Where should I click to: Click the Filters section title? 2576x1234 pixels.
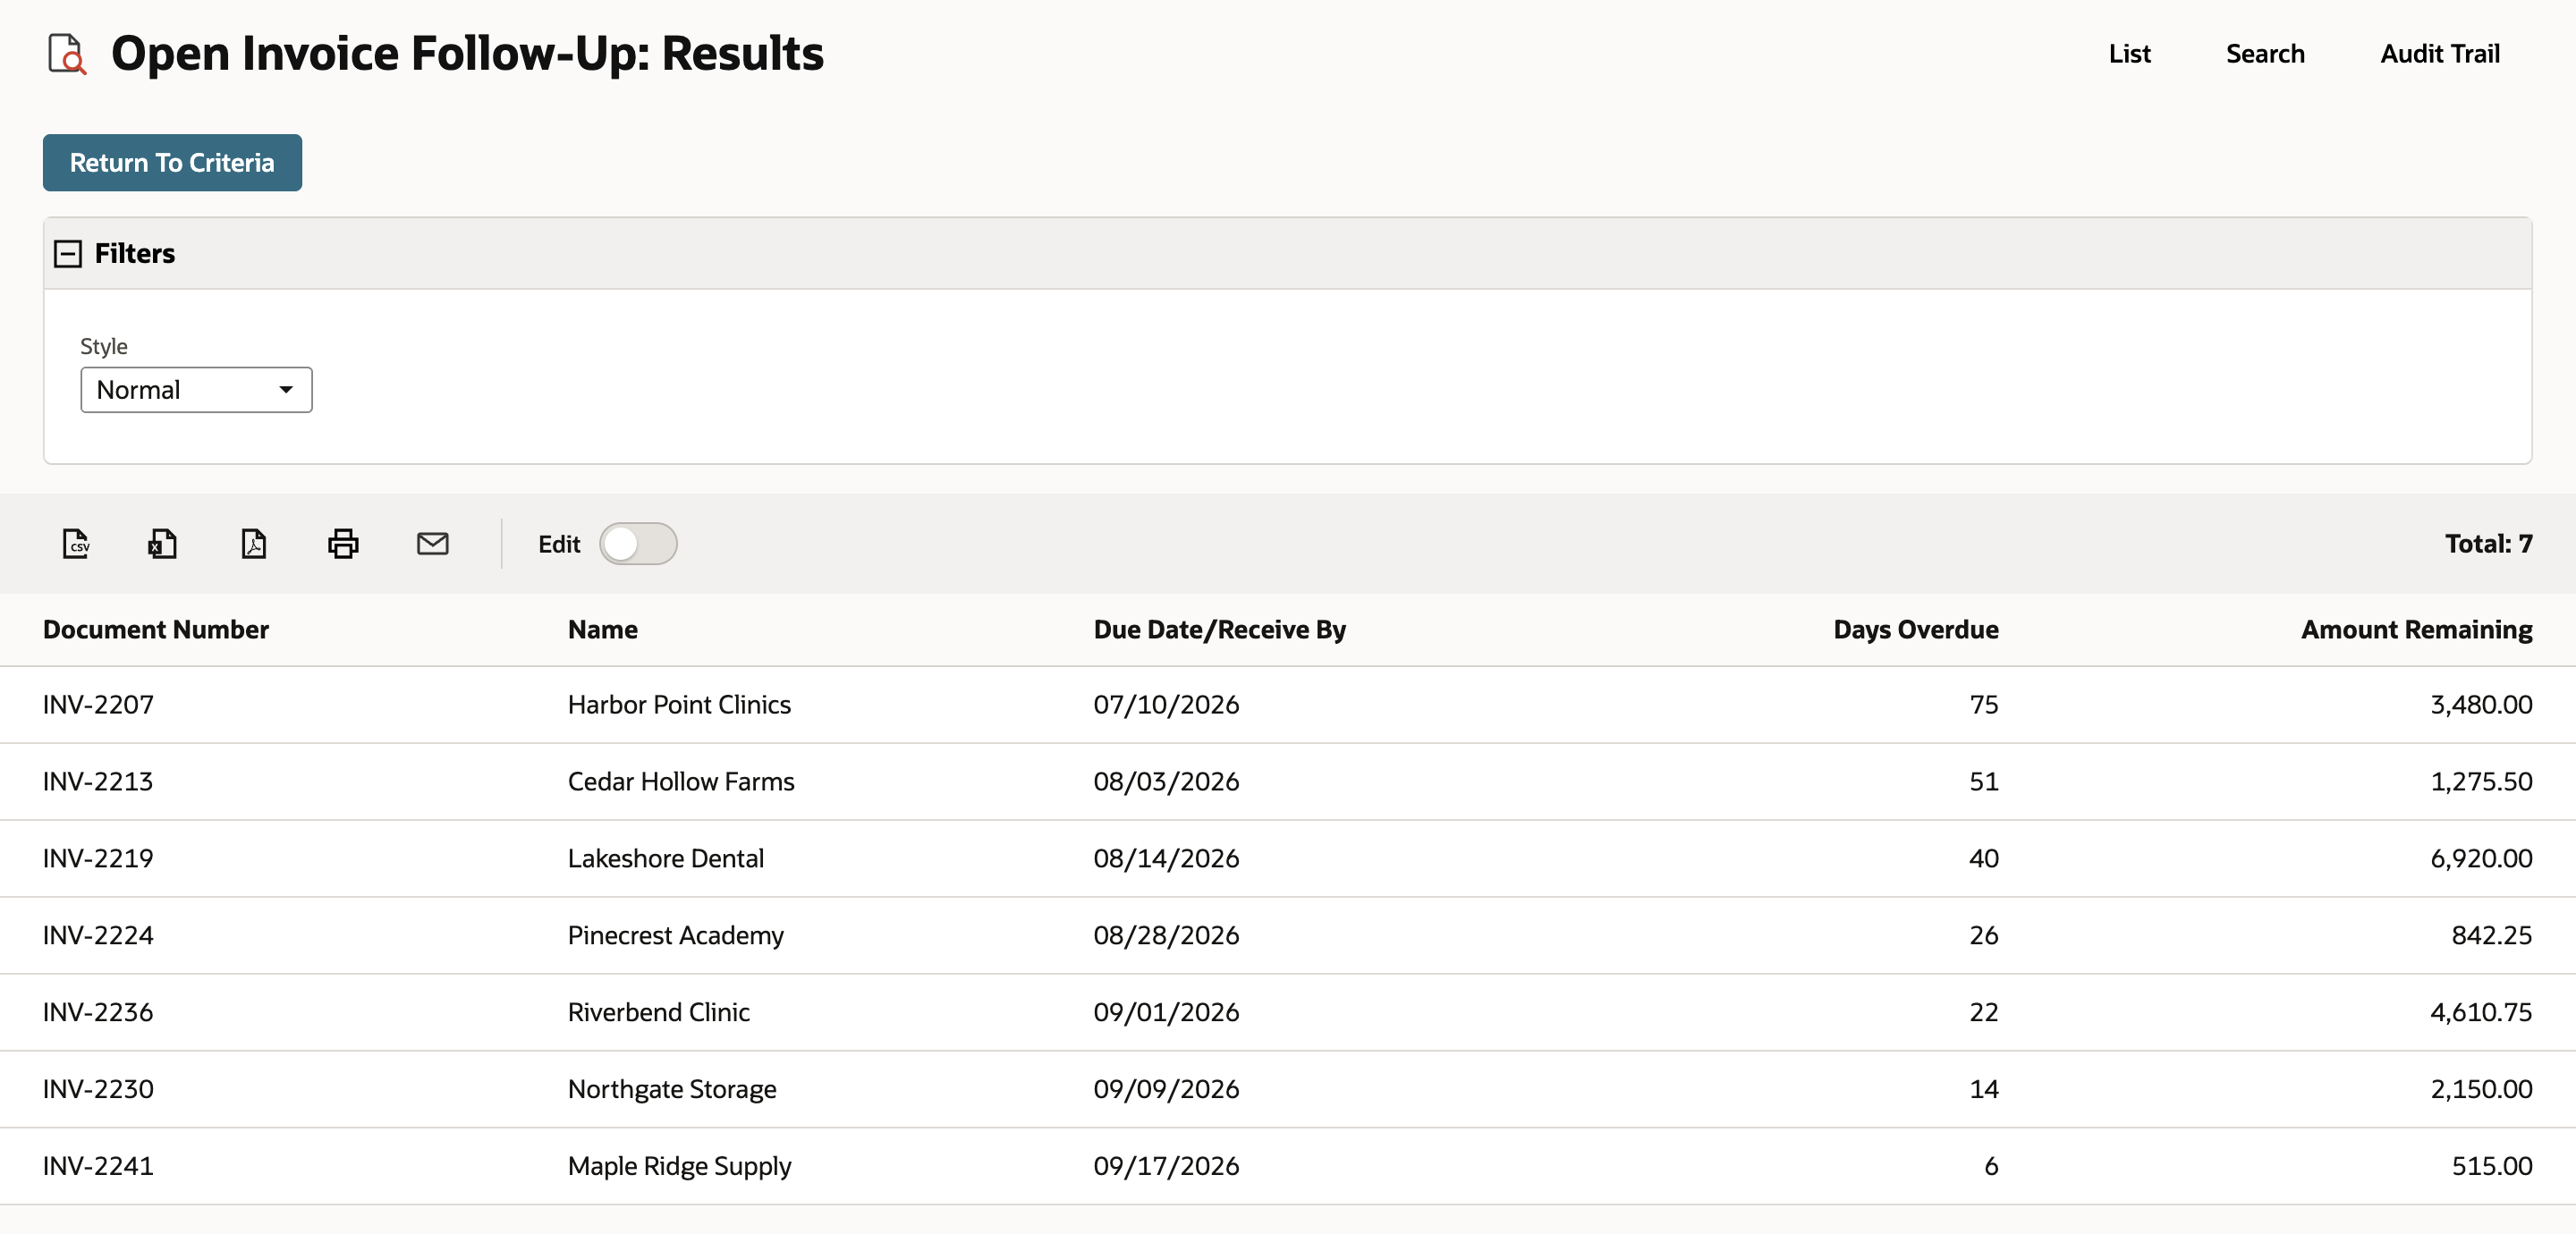tap(135, 253)
